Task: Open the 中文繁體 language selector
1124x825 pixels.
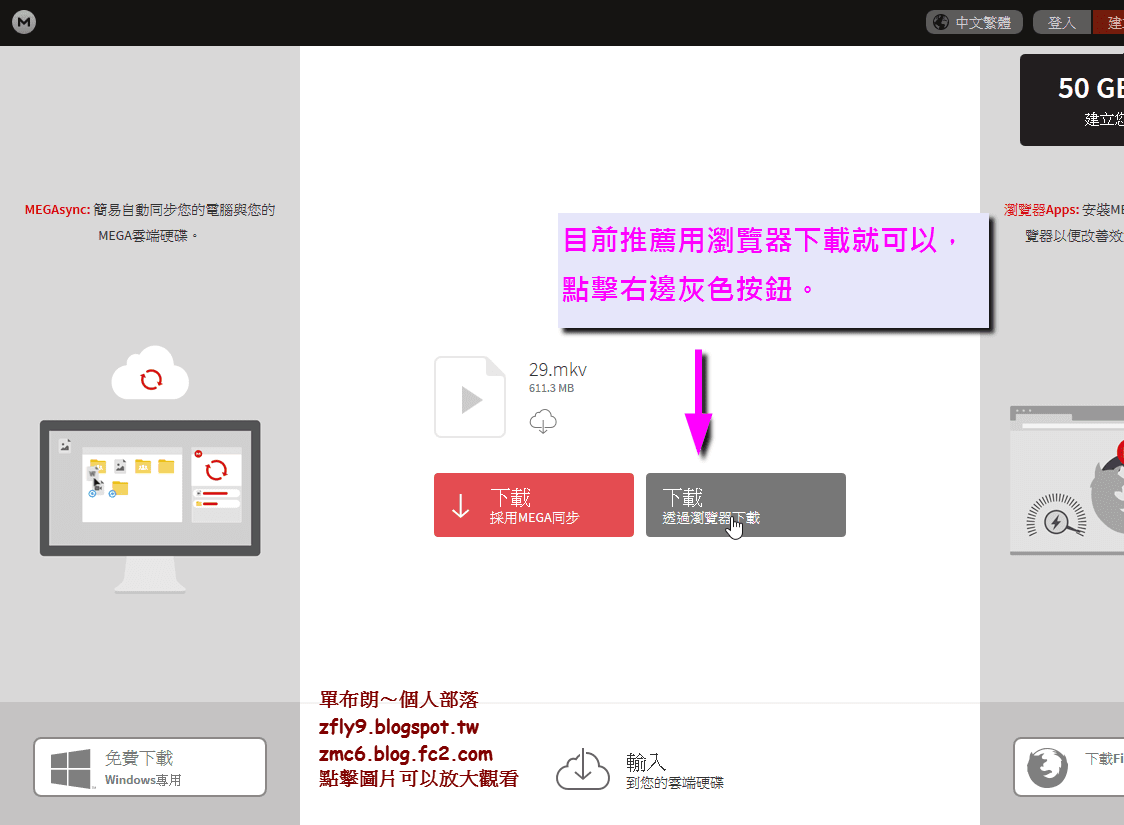Action: click(974, 22)
